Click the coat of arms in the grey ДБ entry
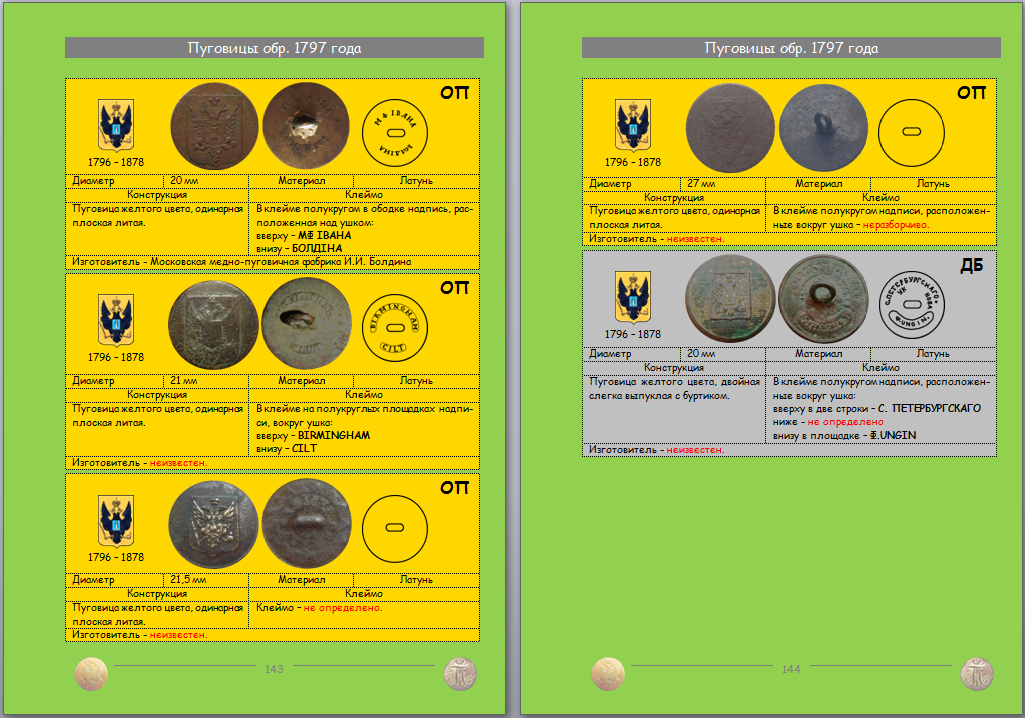The width and height of the screenshot is (1025, 718). click(x=632, y=297)
